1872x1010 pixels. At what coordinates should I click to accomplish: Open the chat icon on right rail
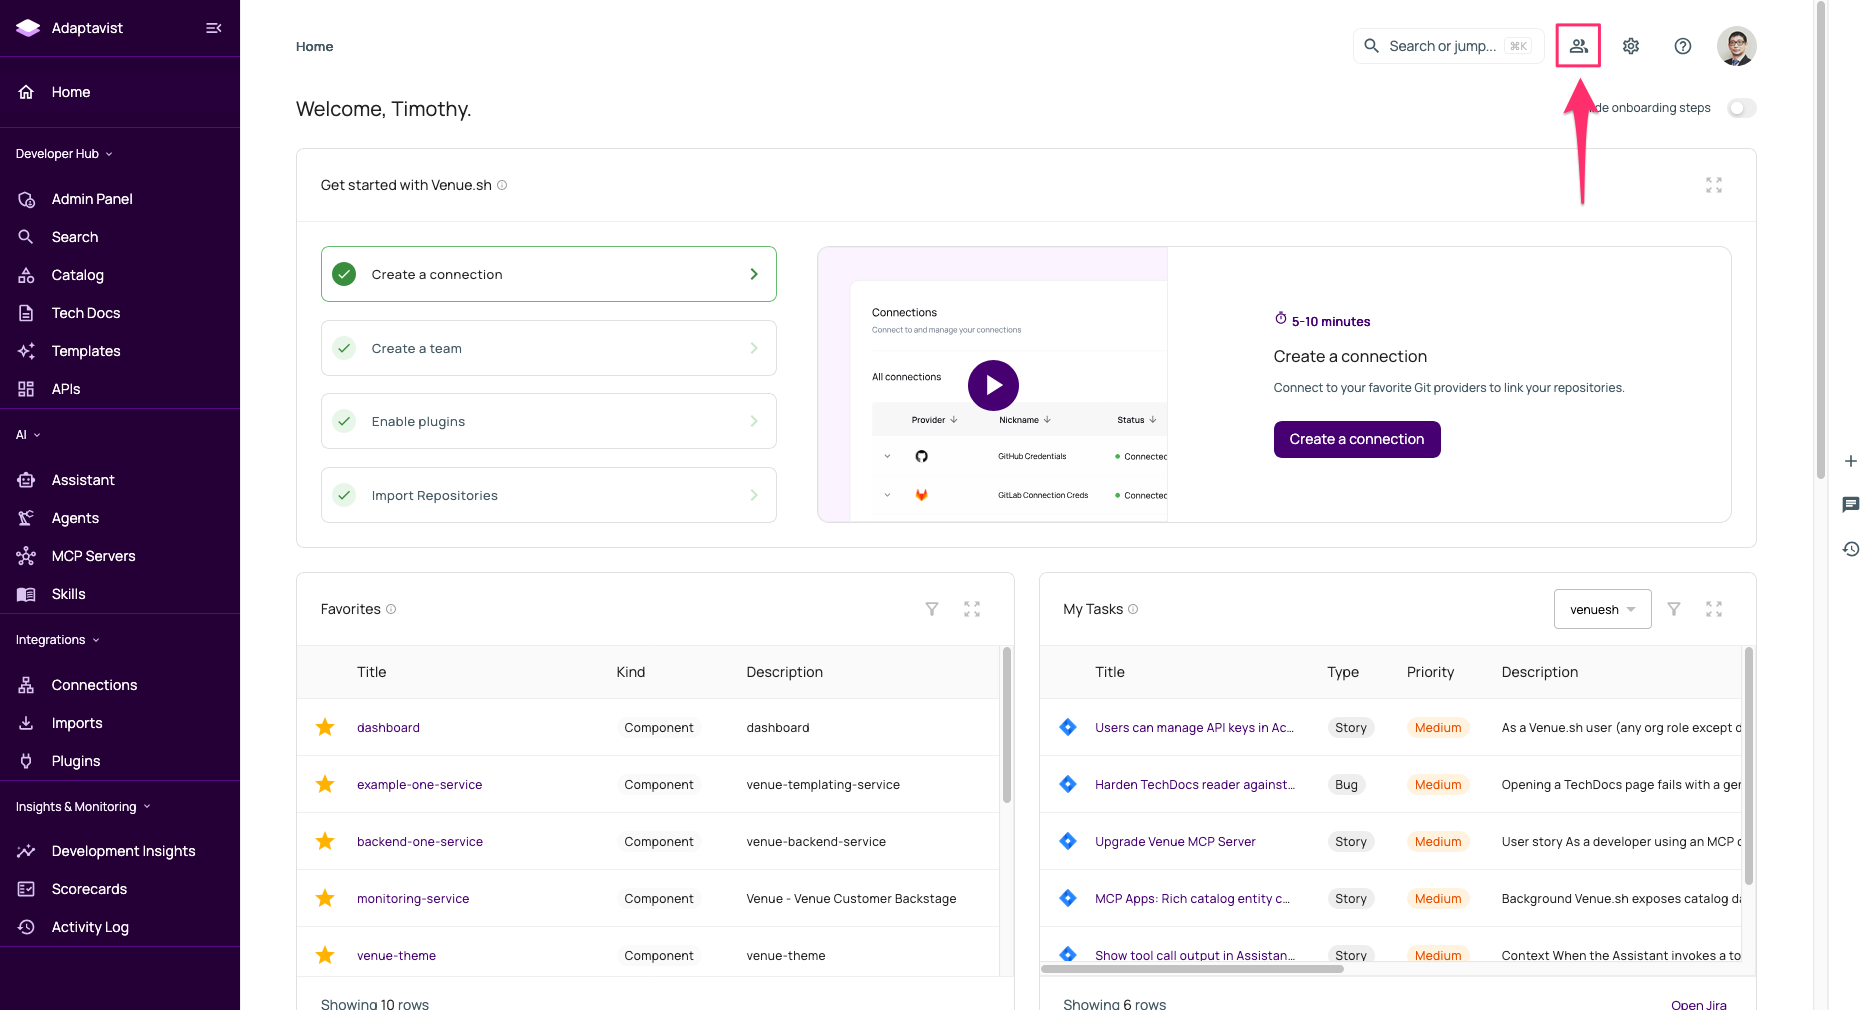point(1851,505)
